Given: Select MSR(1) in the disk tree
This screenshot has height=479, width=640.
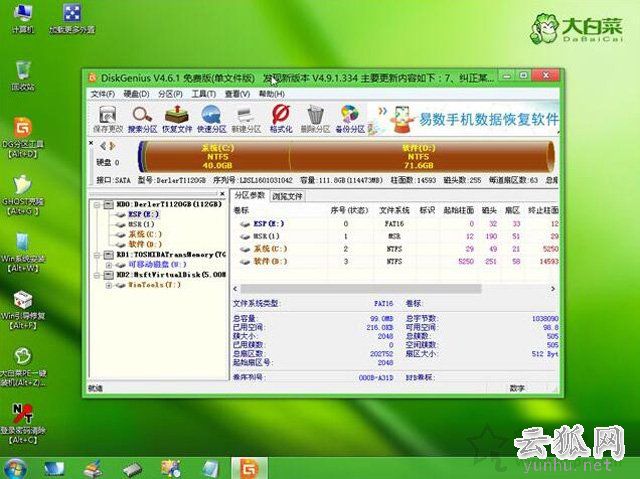Looking at the screenshot, I should point(141,224).
